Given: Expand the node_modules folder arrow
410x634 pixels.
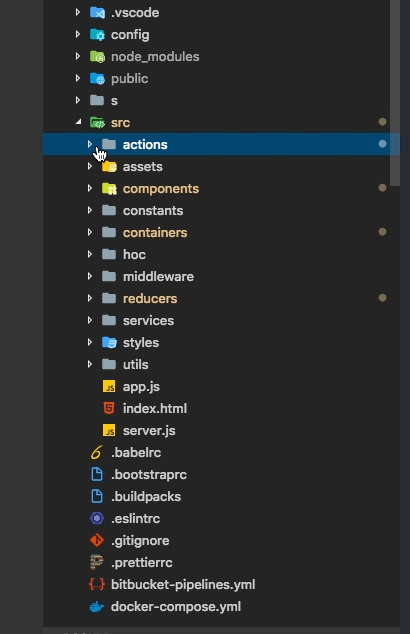Looking at the screenshot, I should [78, 56].
